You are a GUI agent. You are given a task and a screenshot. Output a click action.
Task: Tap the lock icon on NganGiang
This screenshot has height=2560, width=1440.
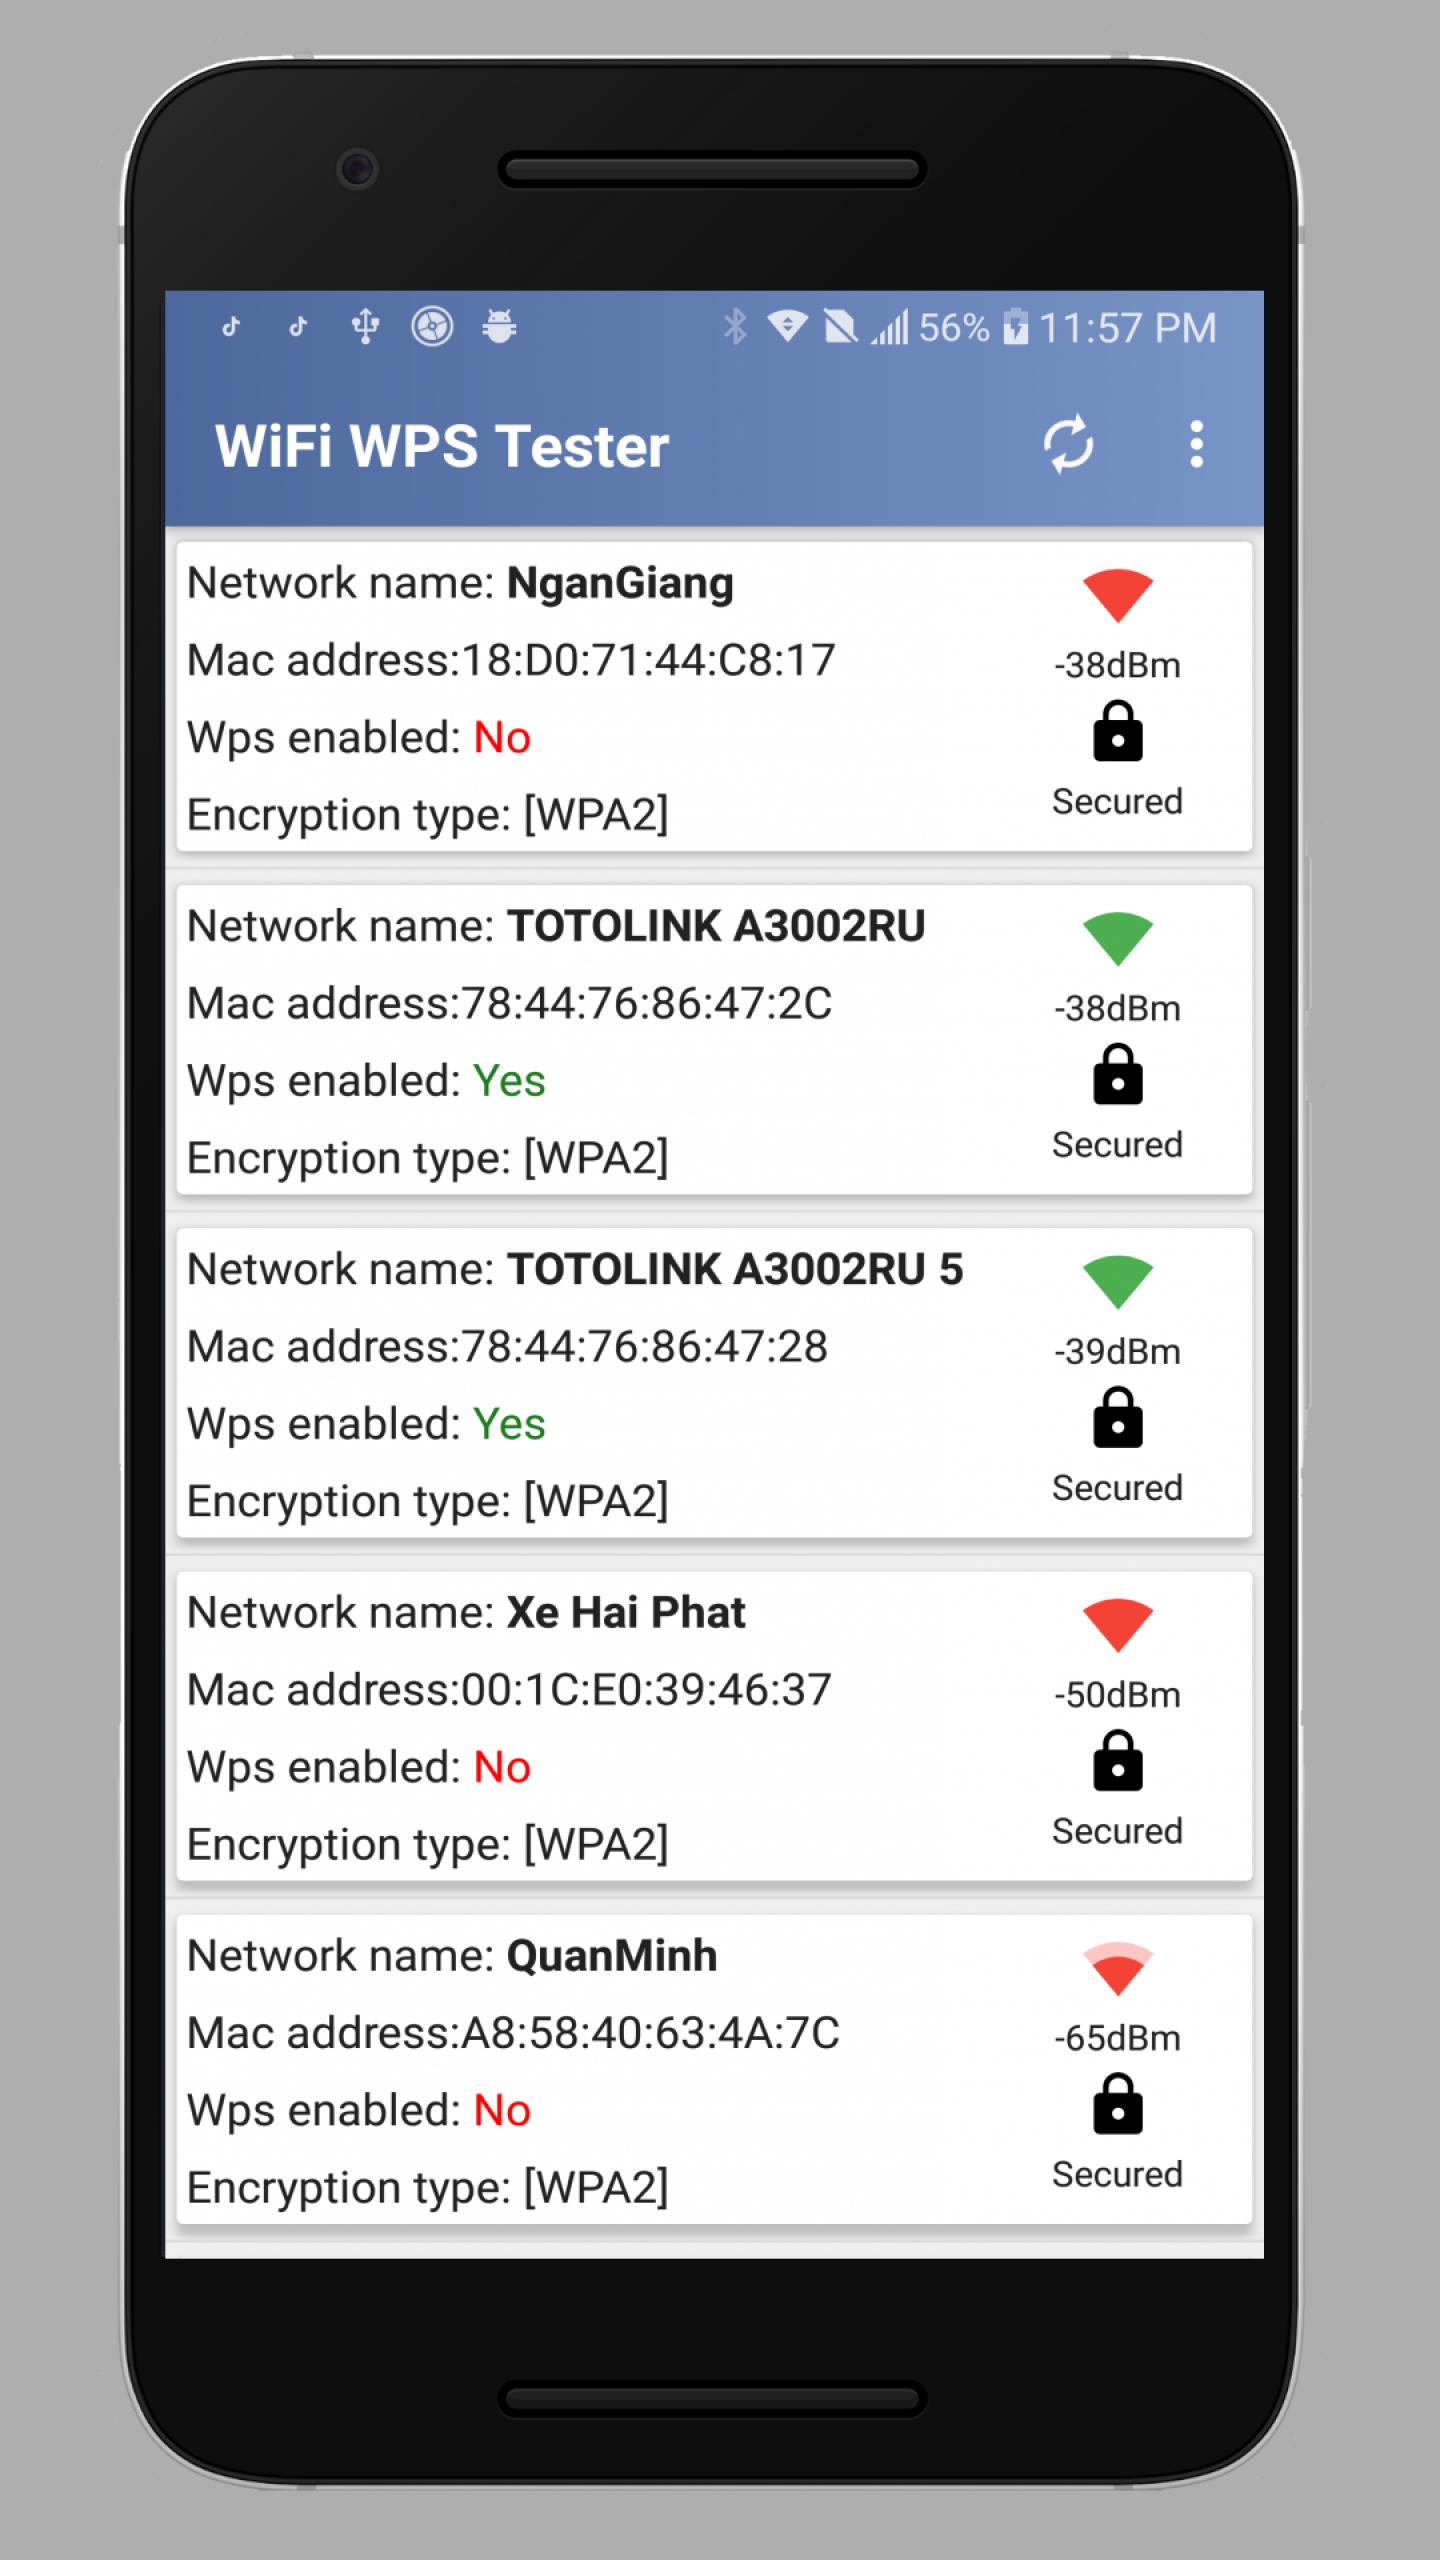[1117, 732]
